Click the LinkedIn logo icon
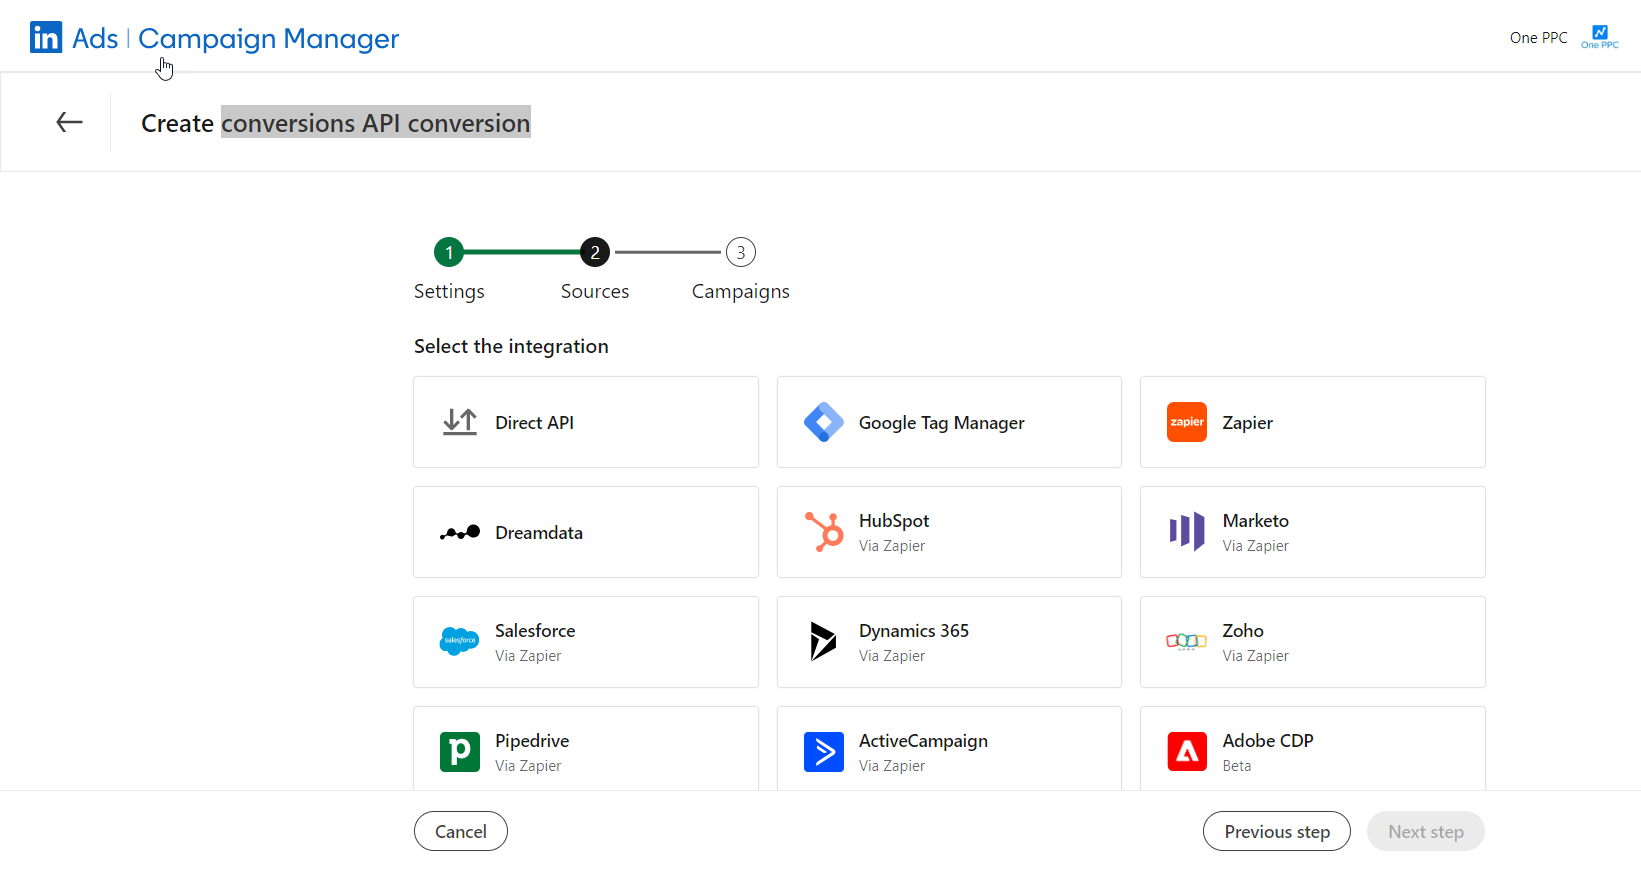The height and width of the screenshot is (869, 1641). (x=46, y=38)
